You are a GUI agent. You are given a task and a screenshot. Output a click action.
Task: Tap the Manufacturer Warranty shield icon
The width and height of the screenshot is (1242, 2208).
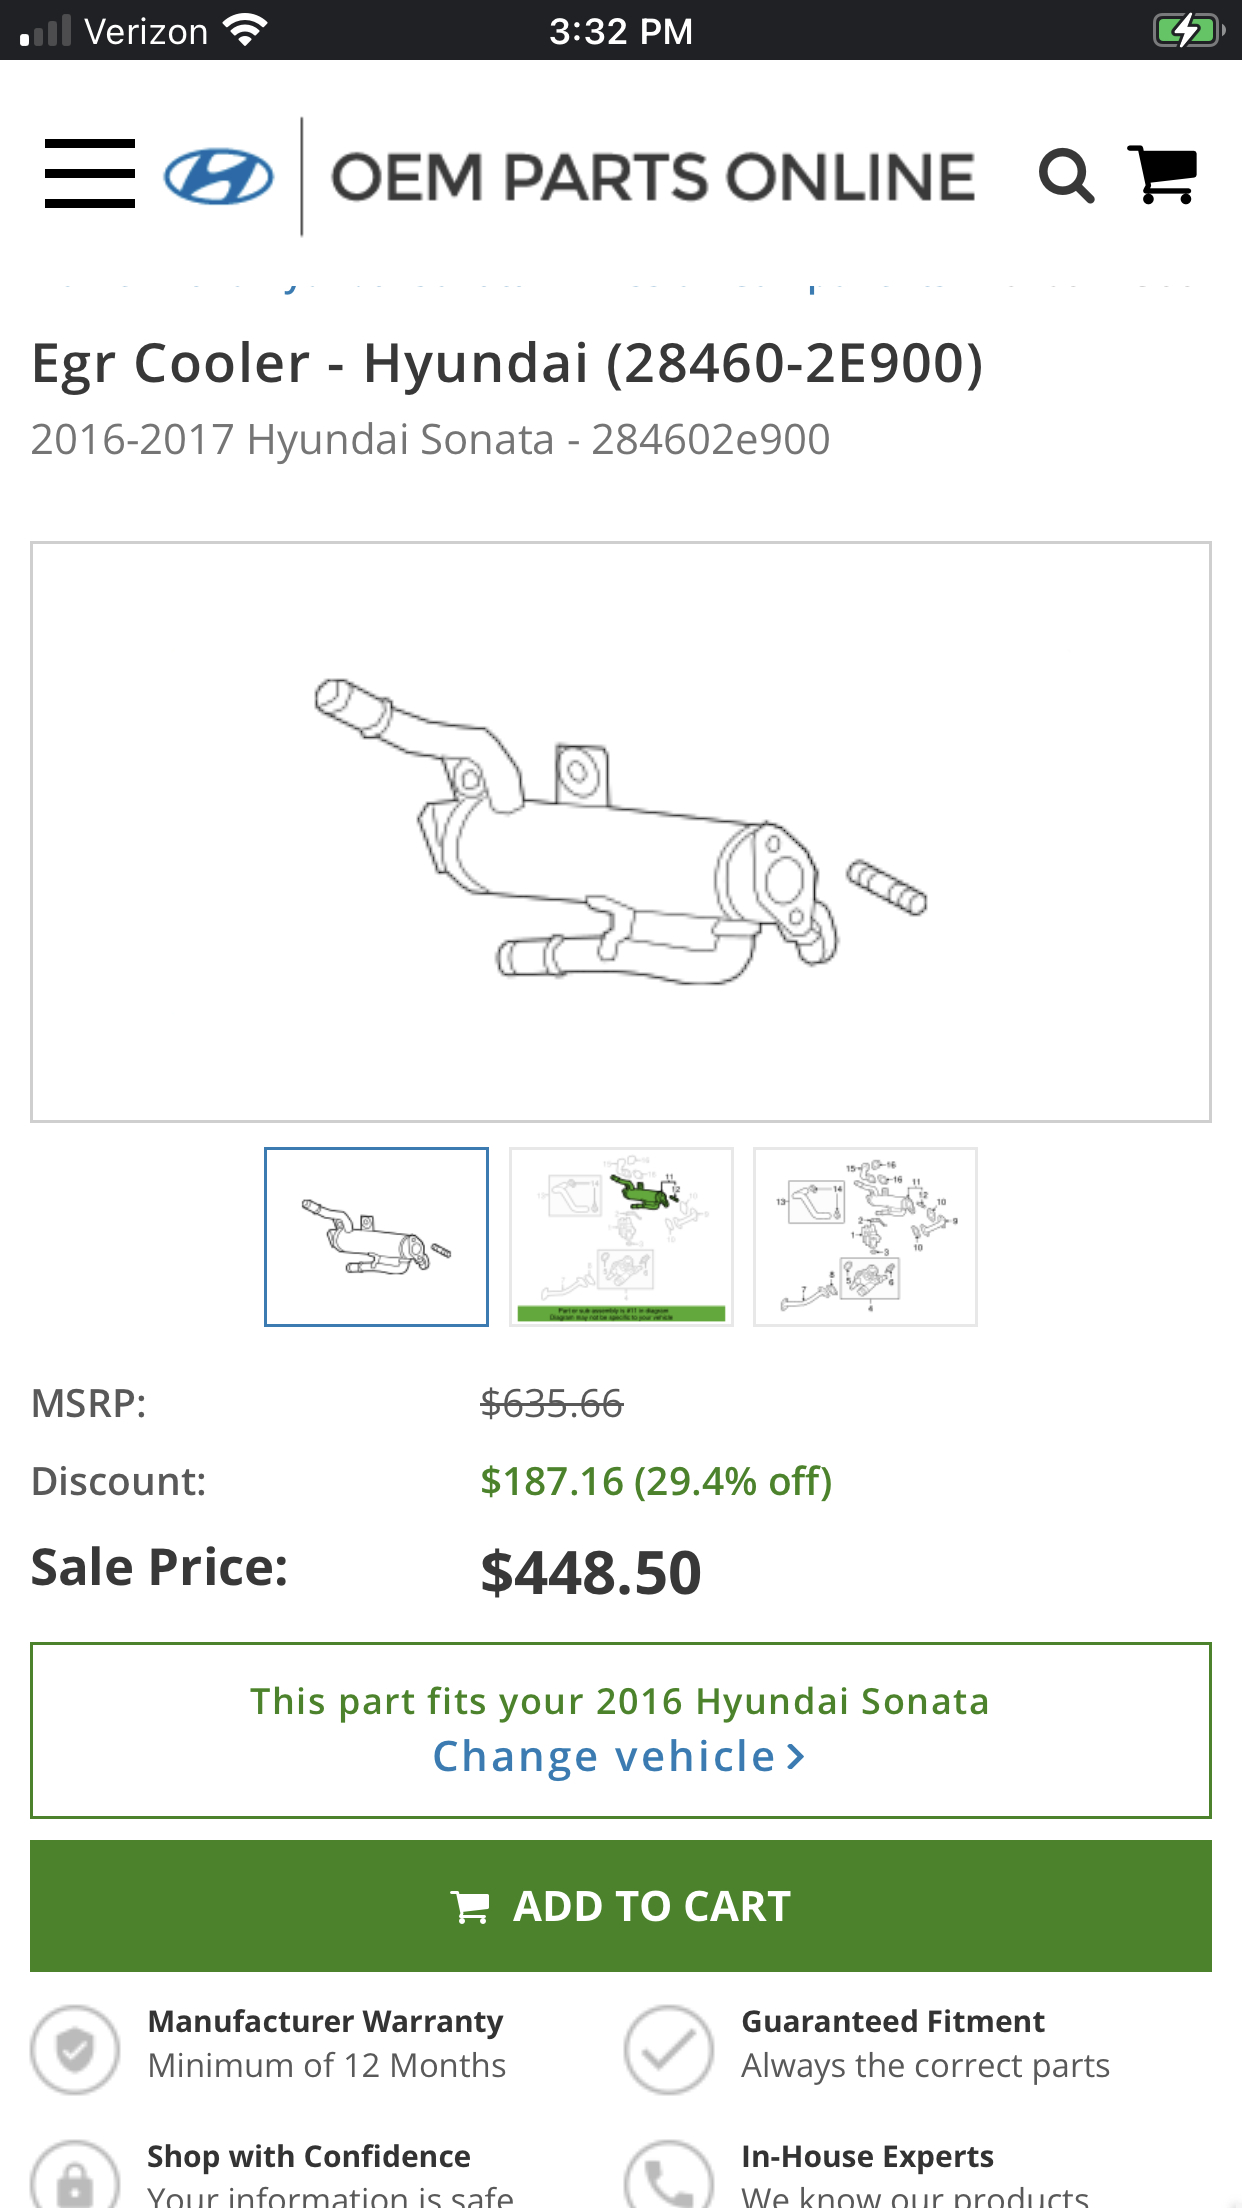click(x=75, y=2049)
